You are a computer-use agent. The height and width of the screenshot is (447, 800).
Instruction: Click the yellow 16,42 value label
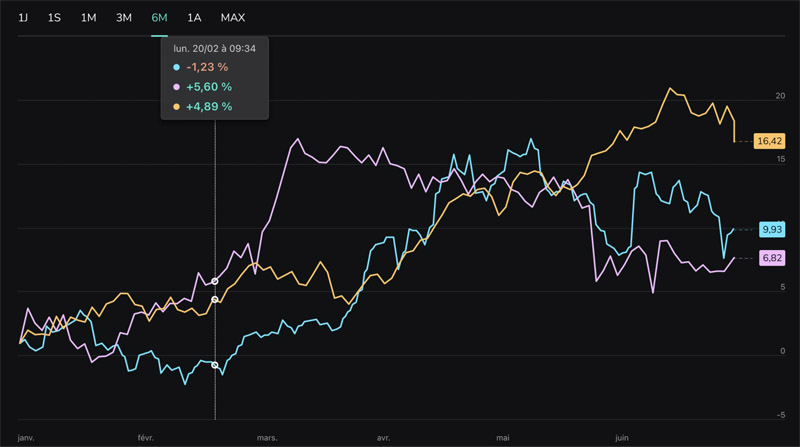coord(769,141)
